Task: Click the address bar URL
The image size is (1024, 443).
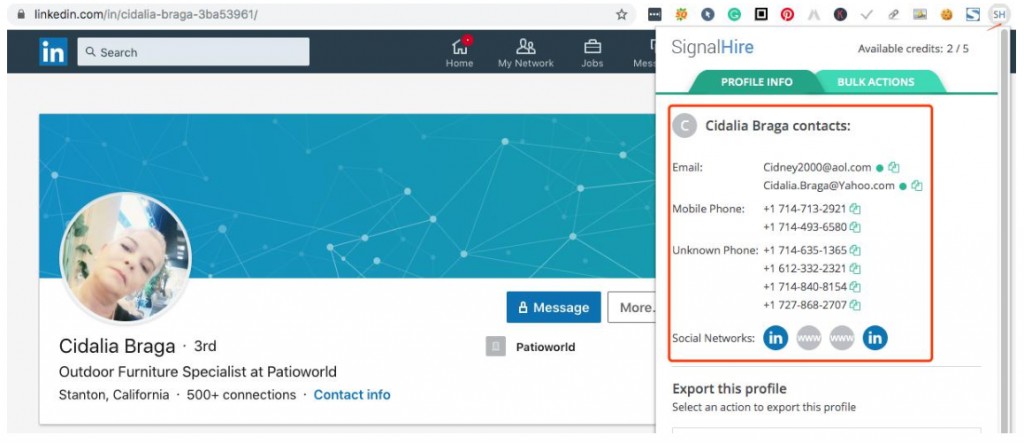Action: tap(146, 14)
